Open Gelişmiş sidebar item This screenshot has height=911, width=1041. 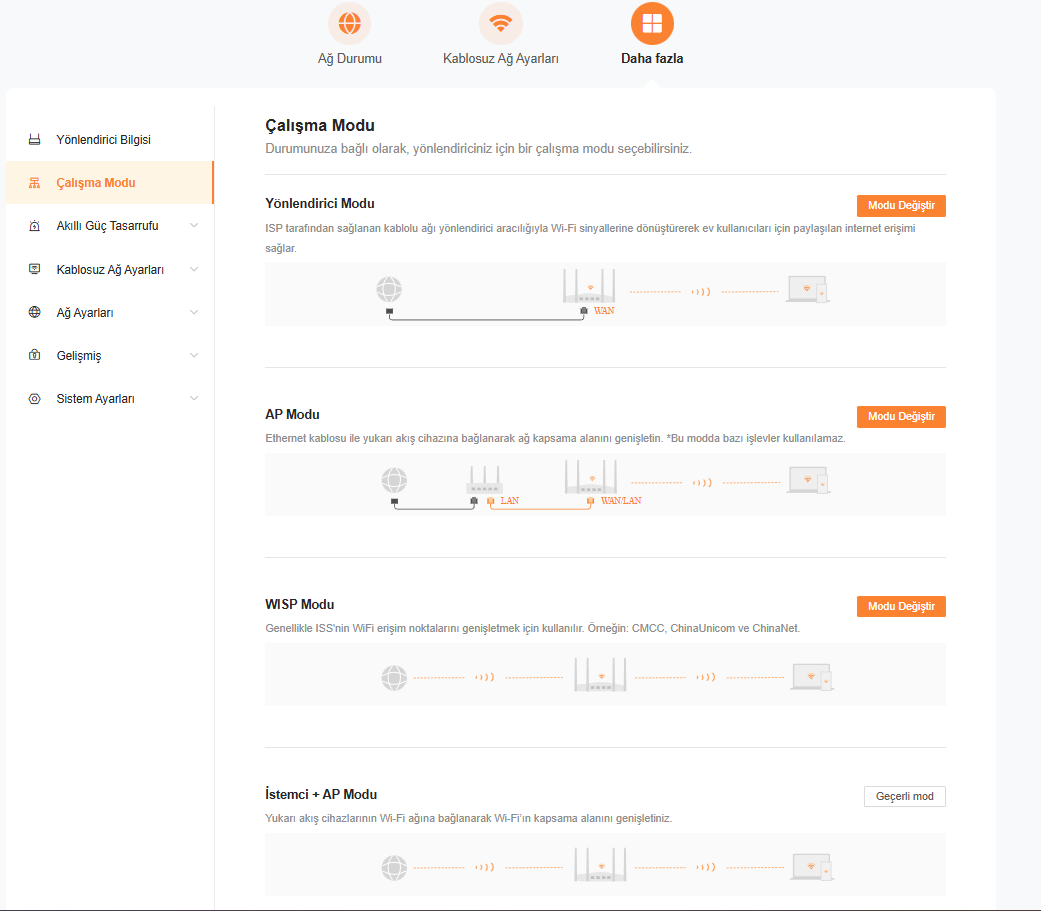110,355
